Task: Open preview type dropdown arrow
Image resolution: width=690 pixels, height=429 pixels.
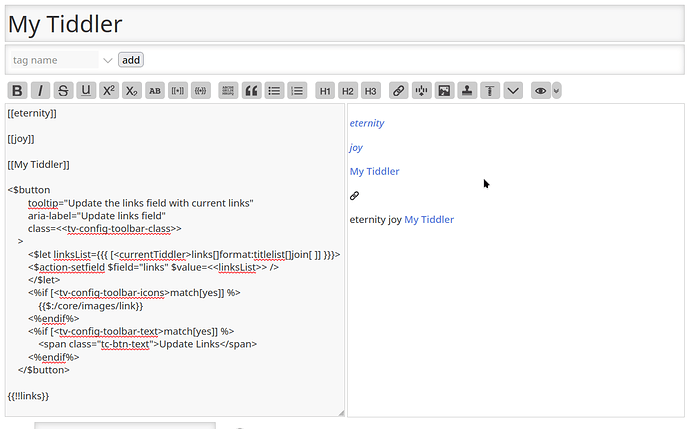Action: pos(556,91)
